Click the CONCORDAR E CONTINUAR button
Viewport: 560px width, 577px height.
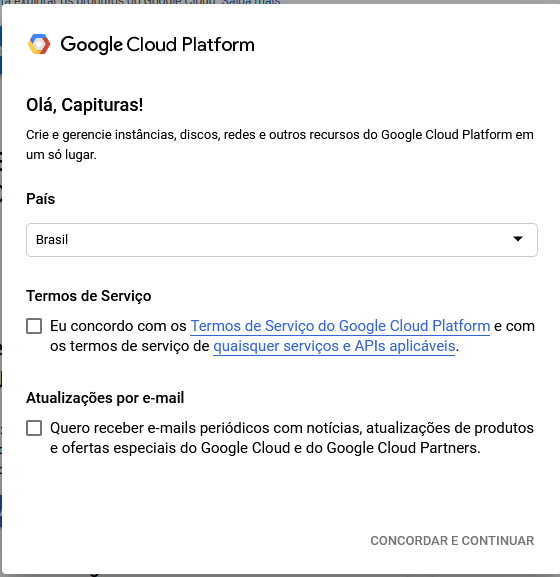point(452,541)
